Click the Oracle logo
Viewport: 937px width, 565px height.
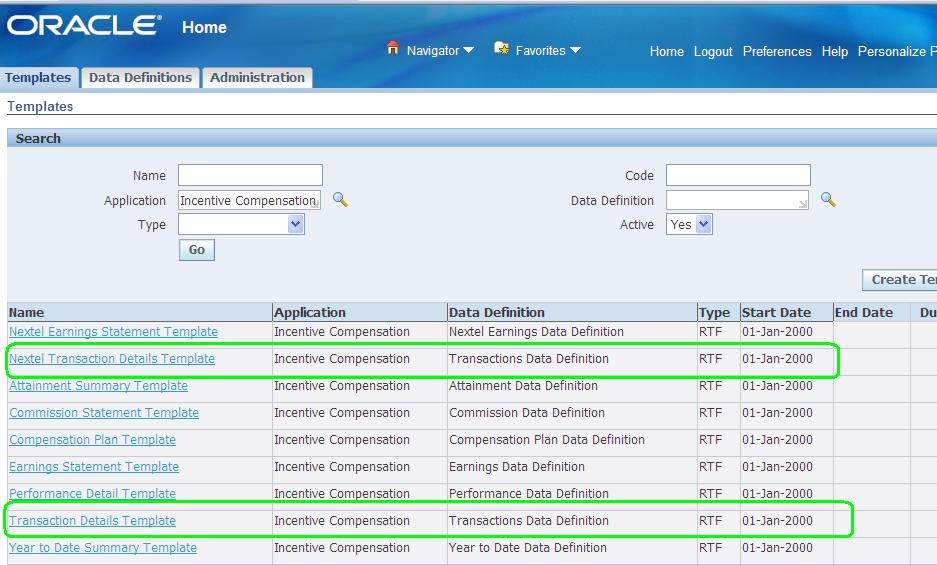(x=84, y=25)
